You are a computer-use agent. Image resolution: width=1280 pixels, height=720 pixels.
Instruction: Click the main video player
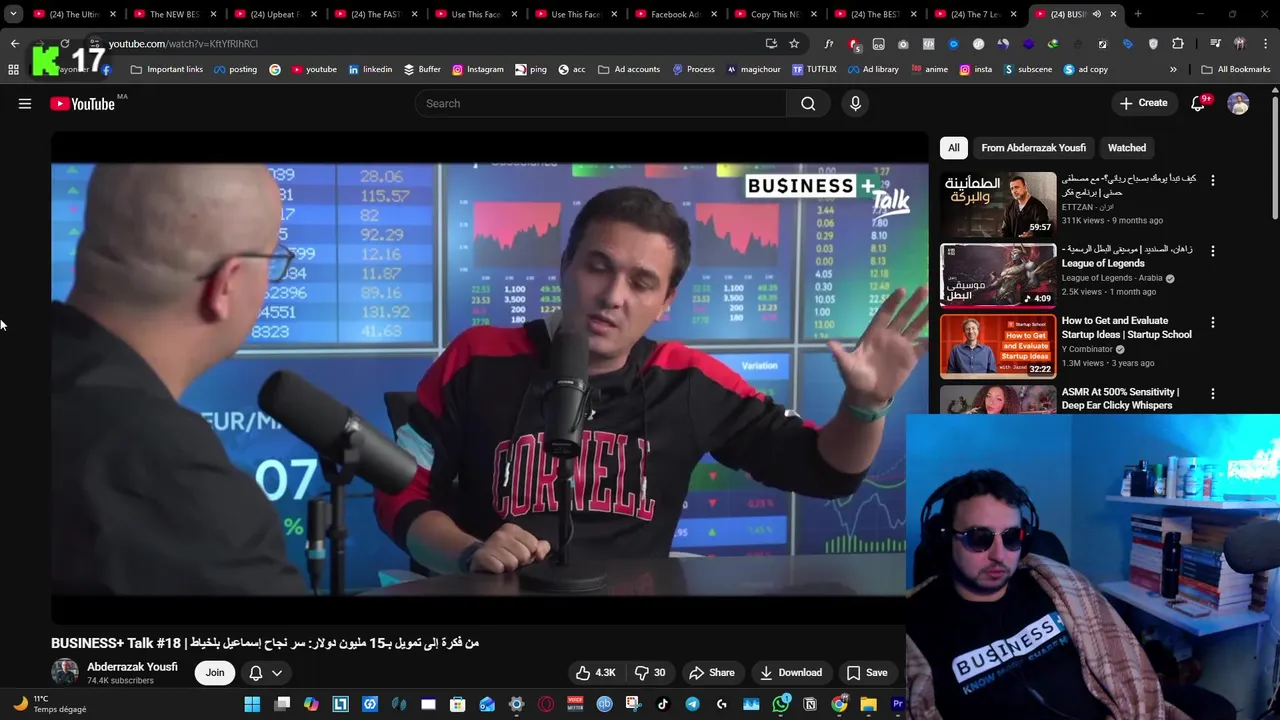click(x=490, y=378)
